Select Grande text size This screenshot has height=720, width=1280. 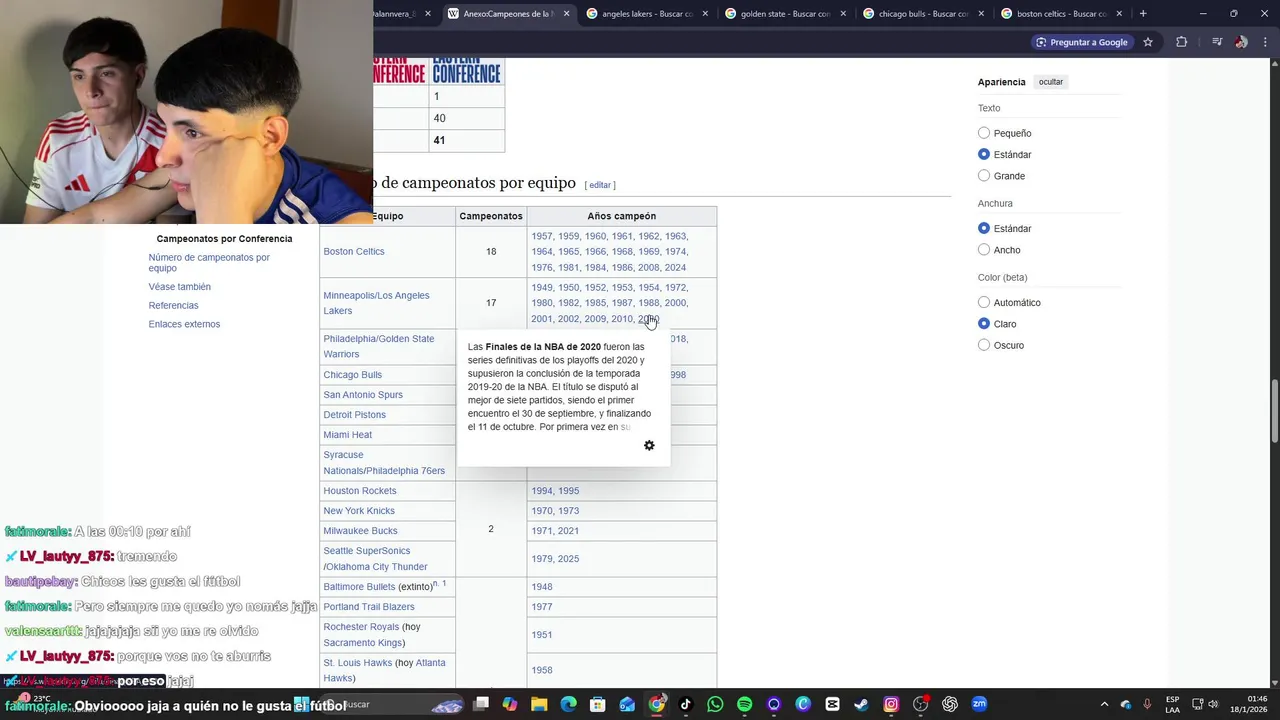(984, 176)
